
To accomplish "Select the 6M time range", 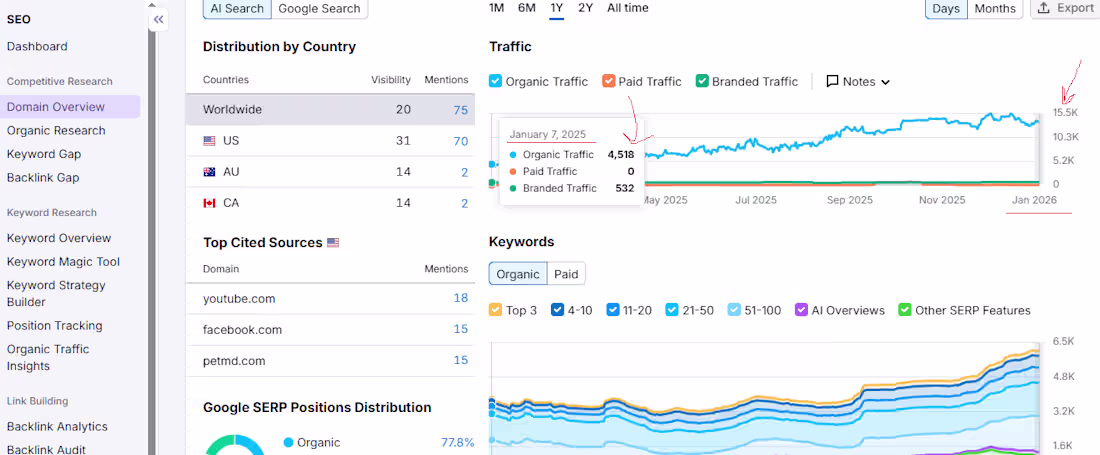I will [527, 8].
